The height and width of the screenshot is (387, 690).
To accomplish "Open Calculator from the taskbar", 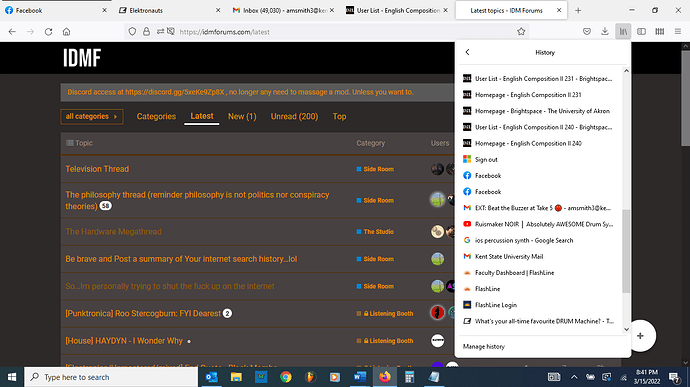I will [409, 377].
